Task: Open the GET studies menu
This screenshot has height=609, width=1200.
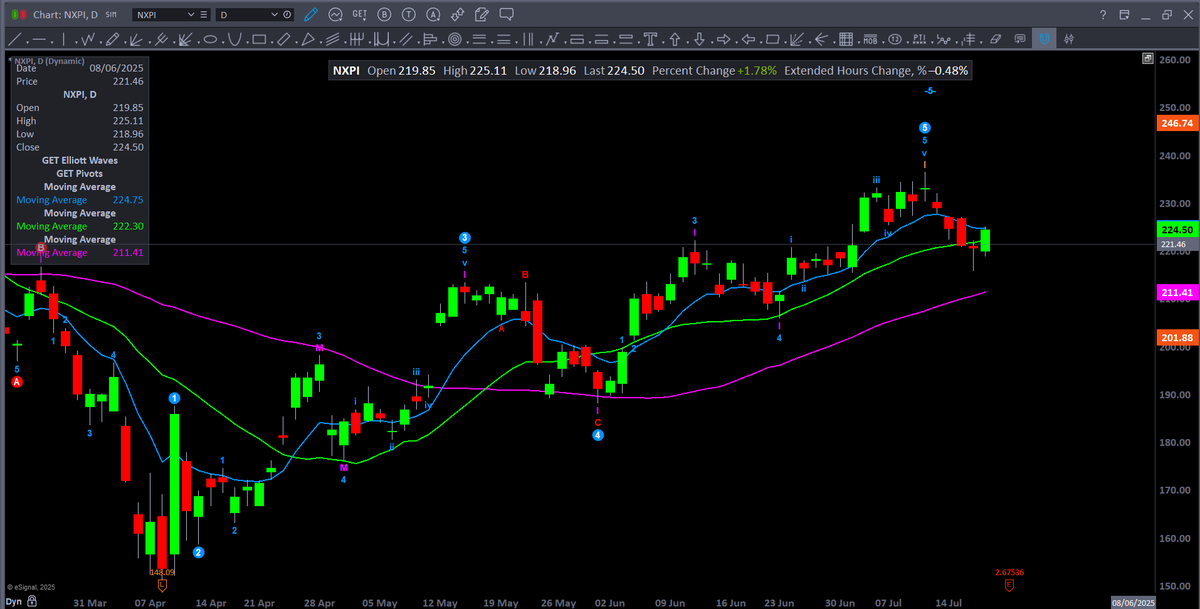Action: coord(359,15)
